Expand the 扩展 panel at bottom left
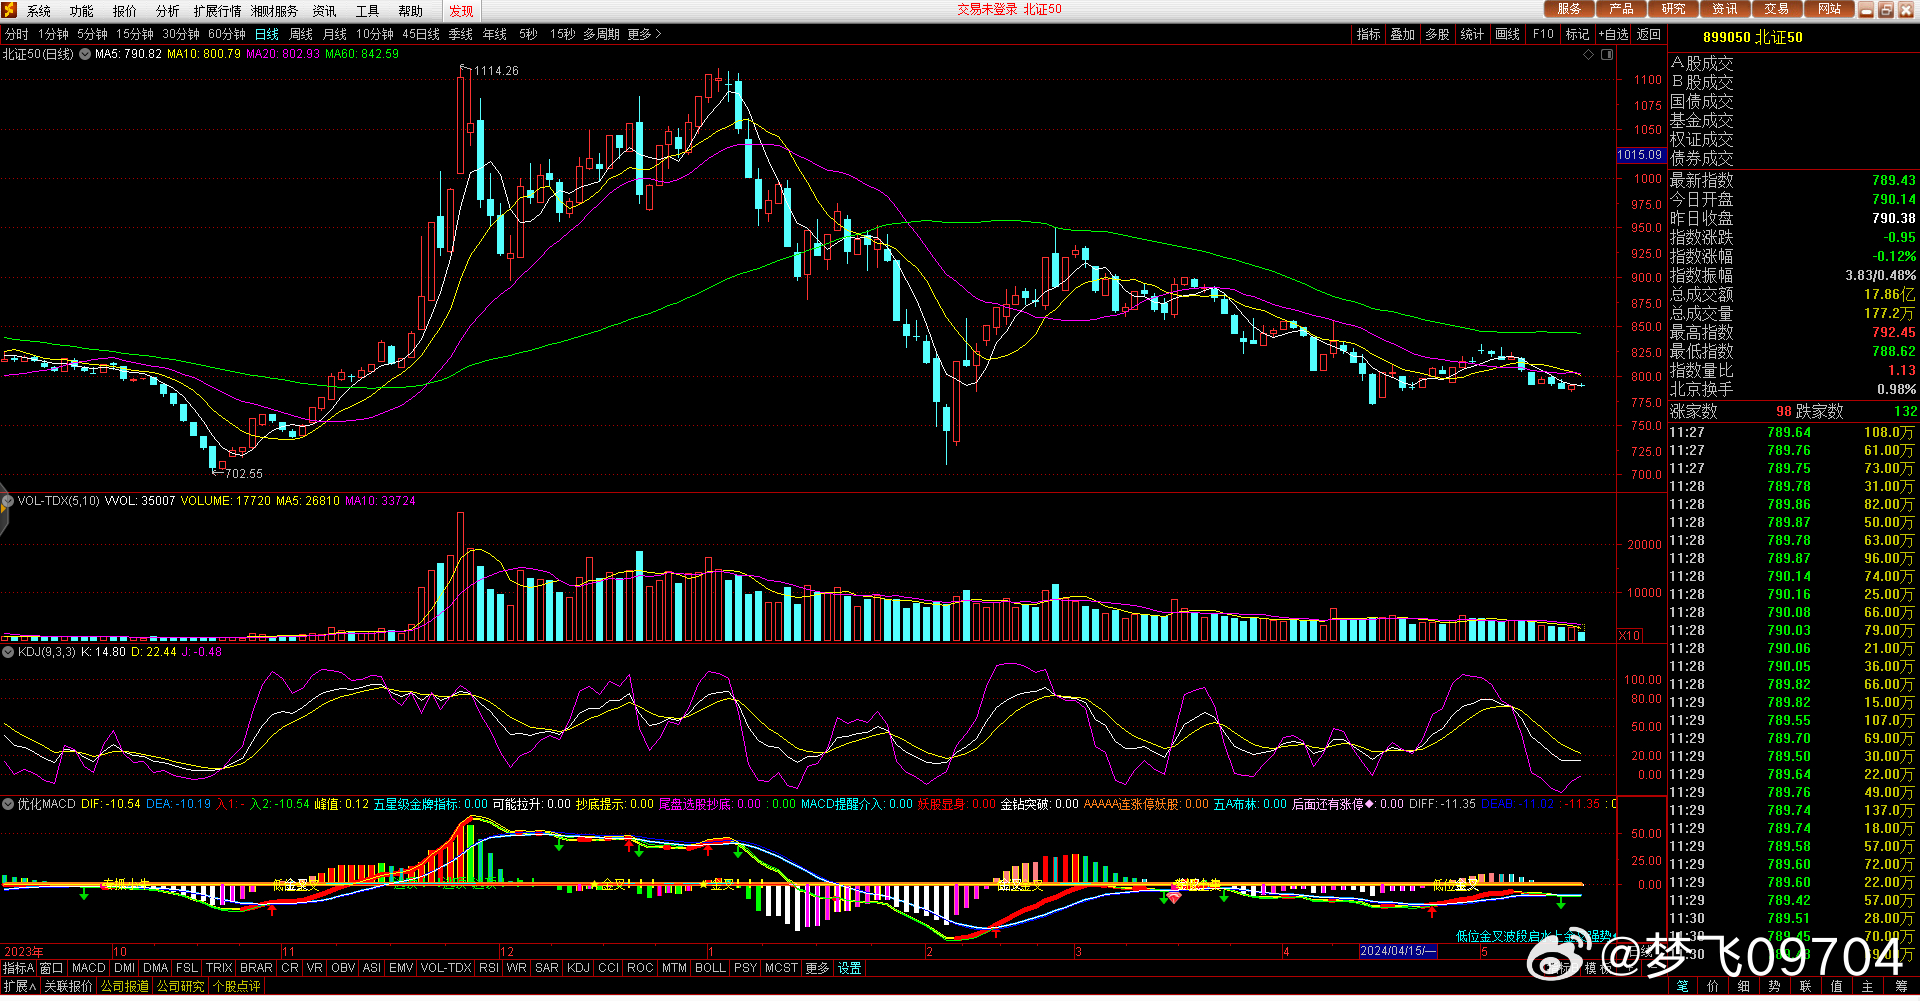Image resolution: width=1920 pixels, height=1001 pixels. (19, 986)
